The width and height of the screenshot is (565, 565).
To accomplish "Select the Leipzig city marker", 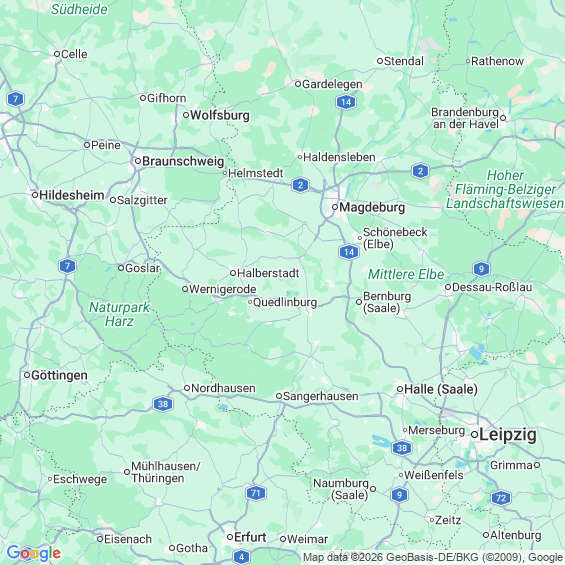I will (x=475, y=435).
